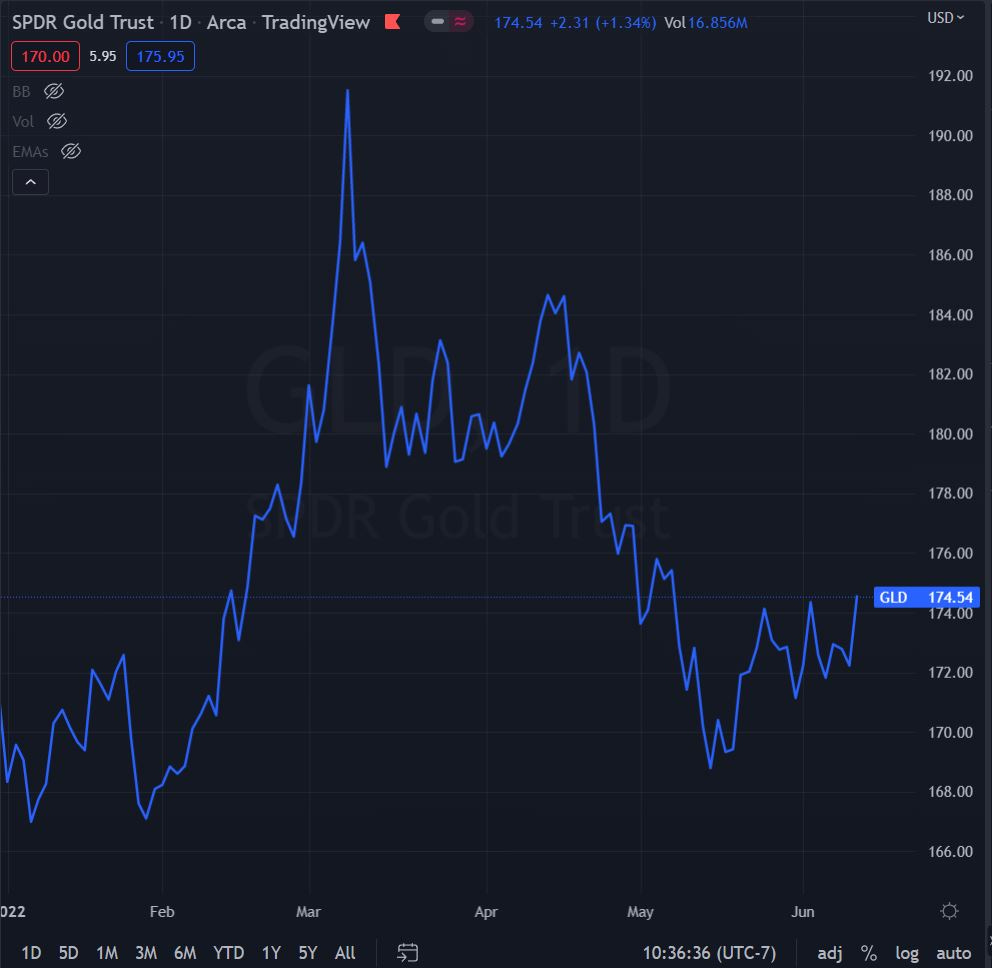This screenshot has width=992, height=968.
Task: Toggle adj dividend adjustment
Action: [829, 953]
